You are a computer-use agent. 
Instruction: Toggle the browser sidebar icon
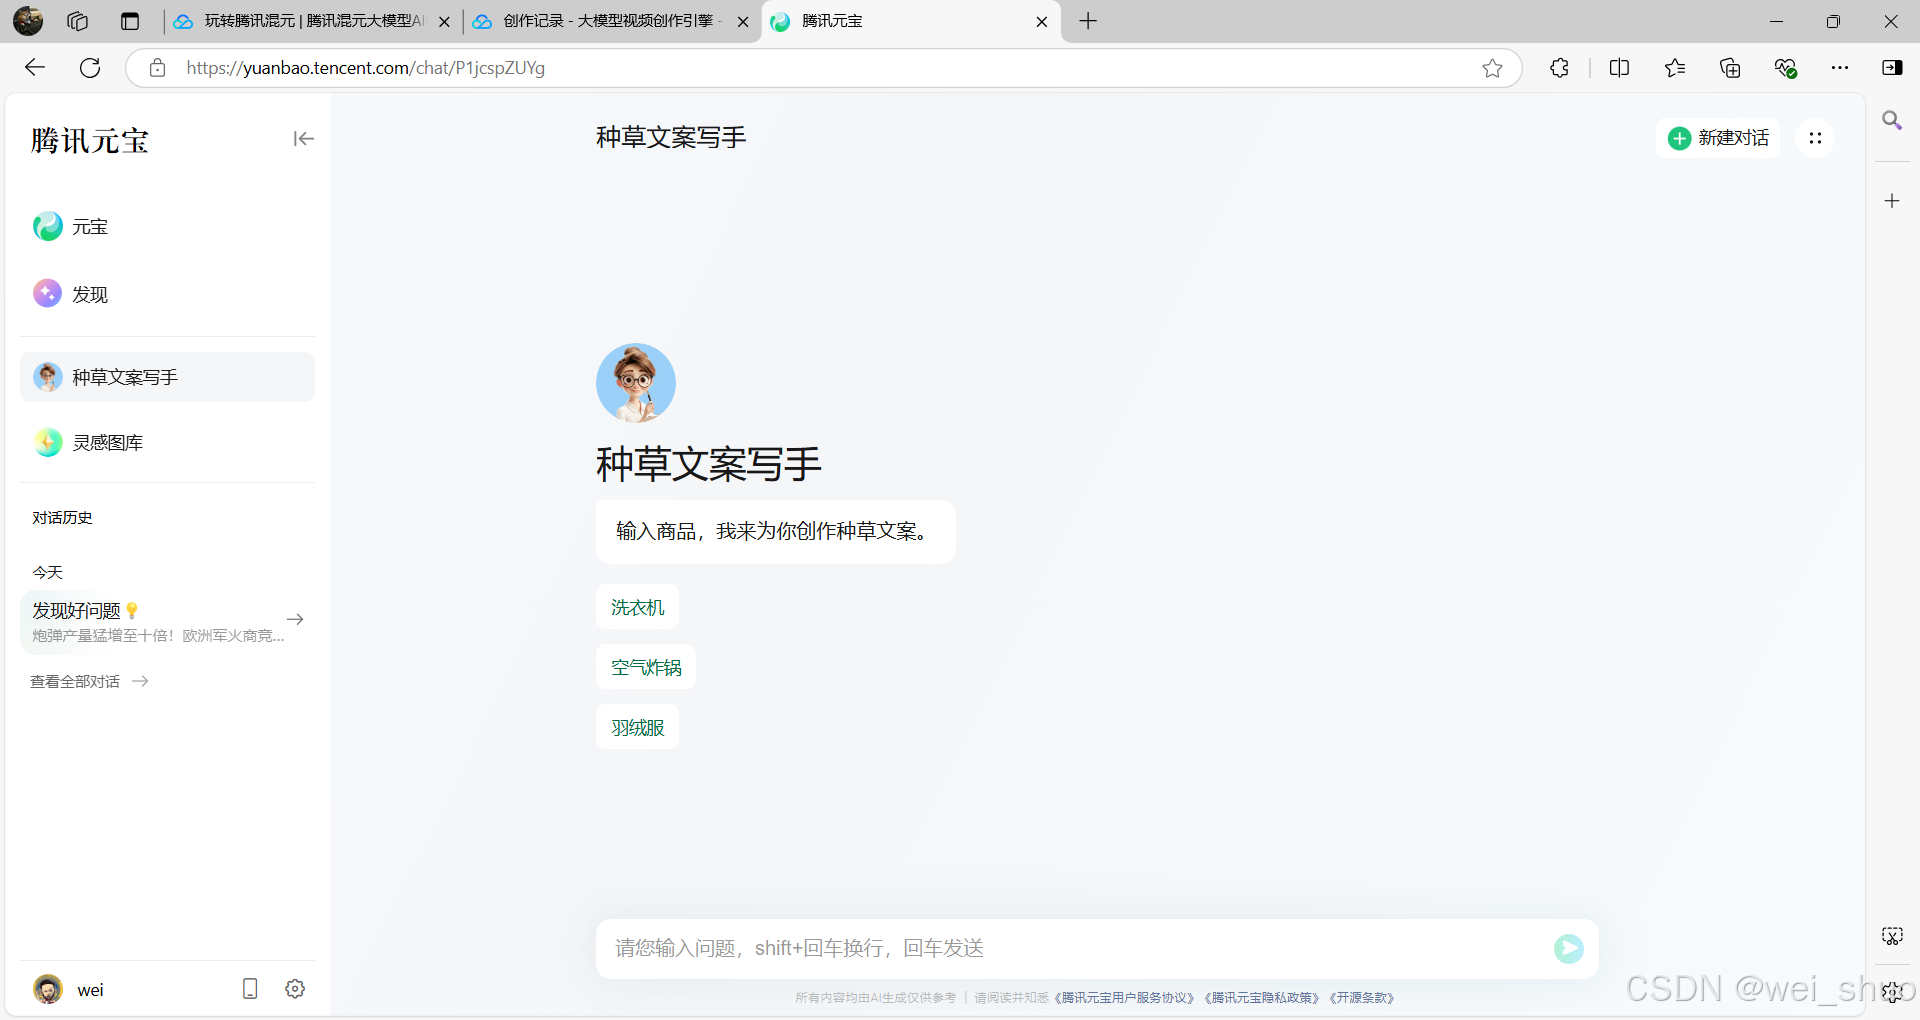click(1892, 68)
